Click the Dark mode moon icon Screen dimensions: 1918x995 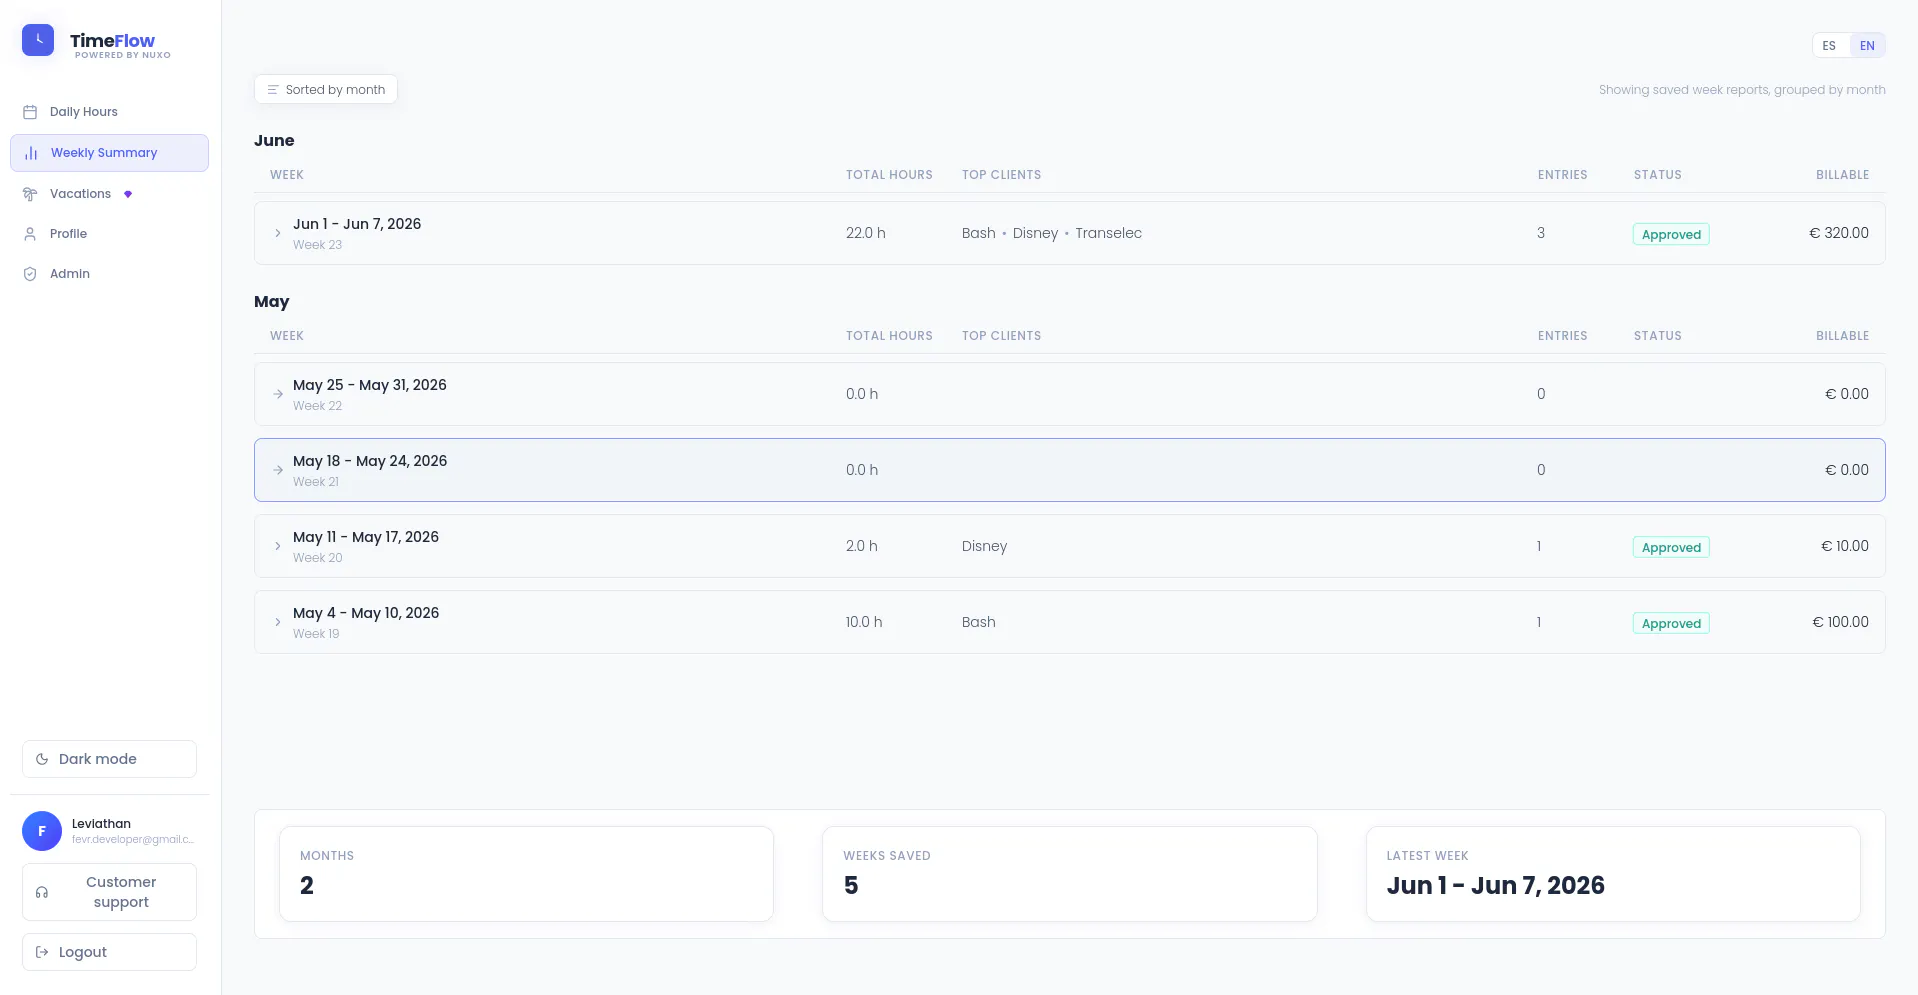42,759
